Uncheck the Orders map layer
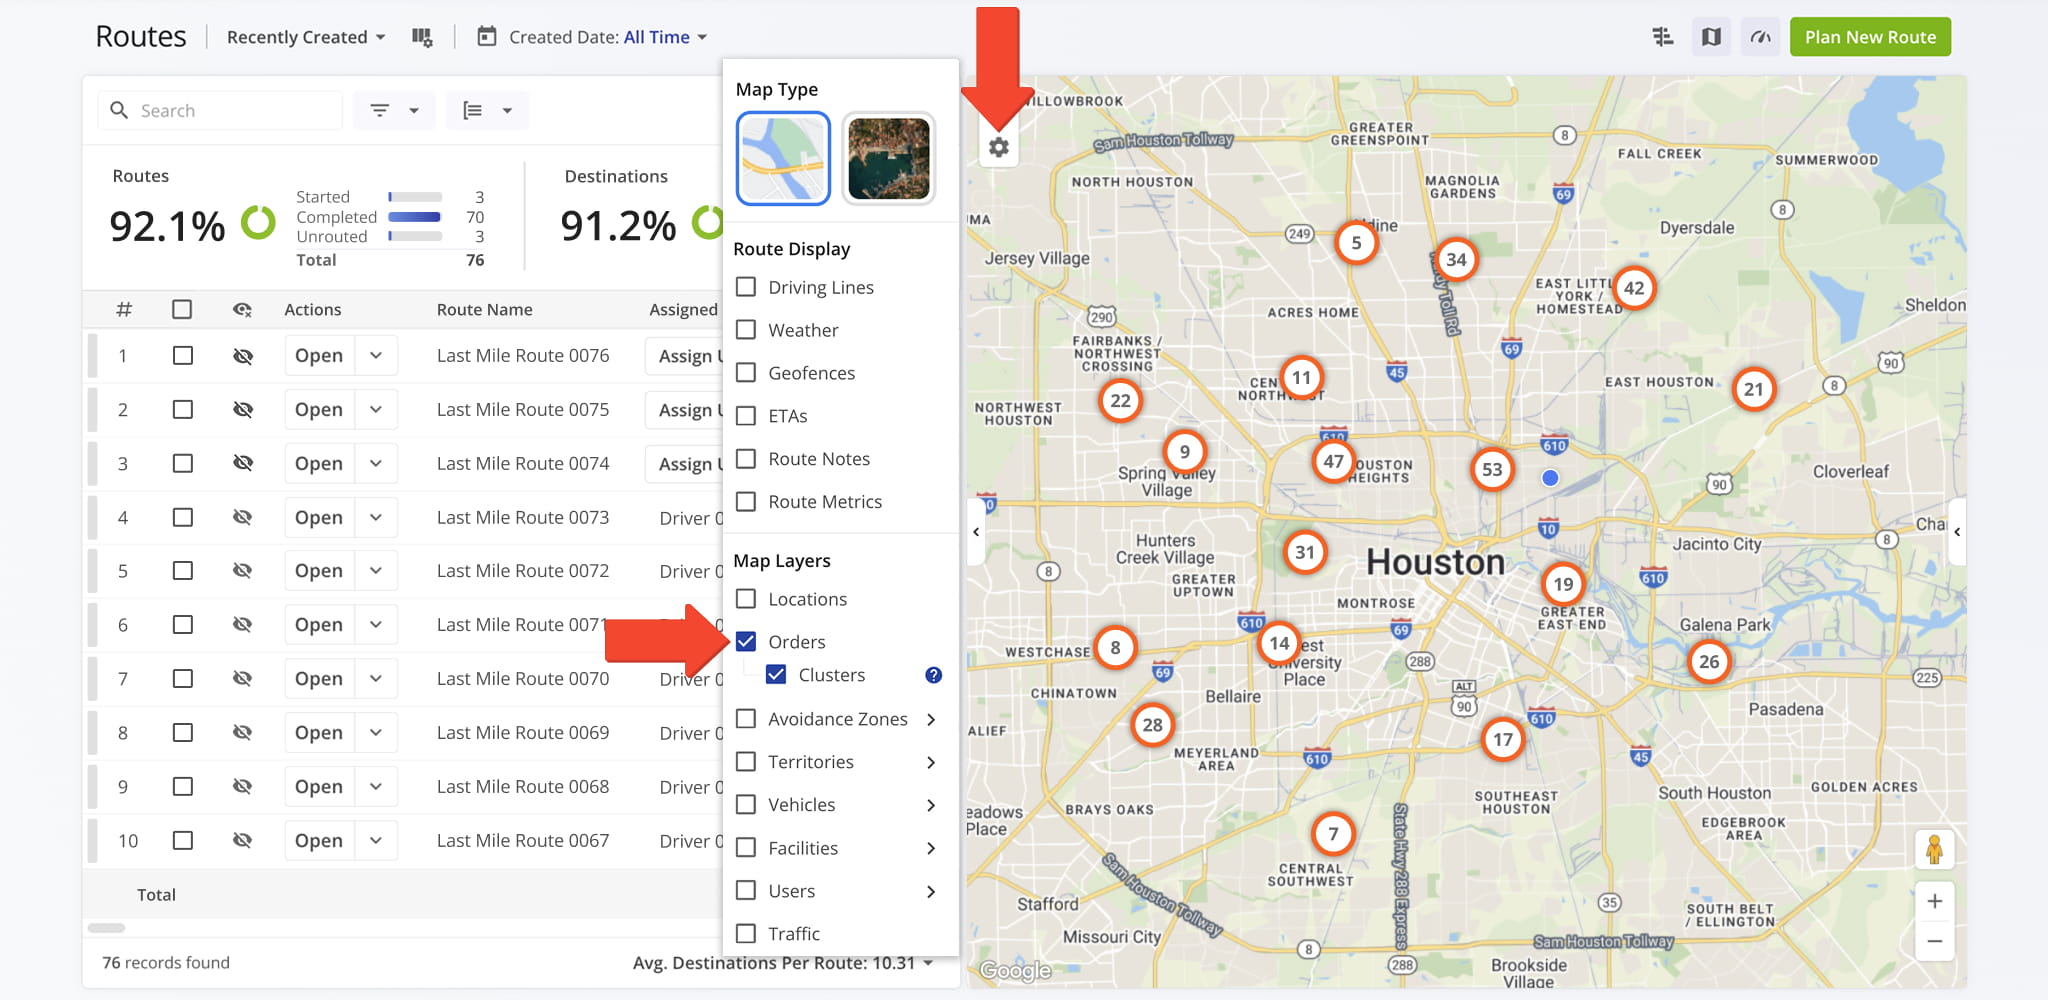The height and width of the screenshot is (1000, 2048). (746, 642)
